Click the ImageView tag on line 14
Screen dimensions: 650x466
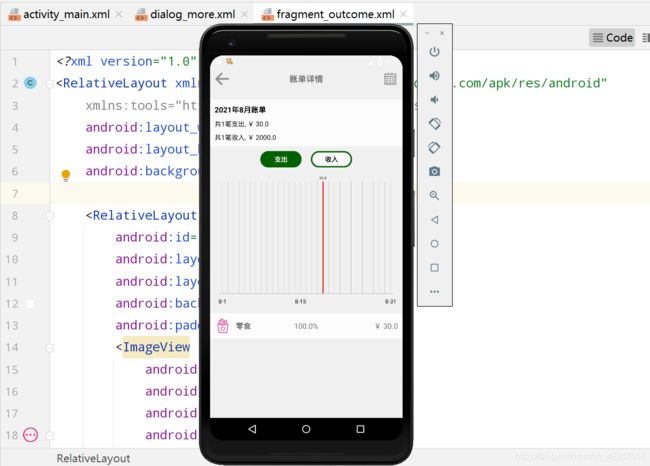[x=156, y=347]
